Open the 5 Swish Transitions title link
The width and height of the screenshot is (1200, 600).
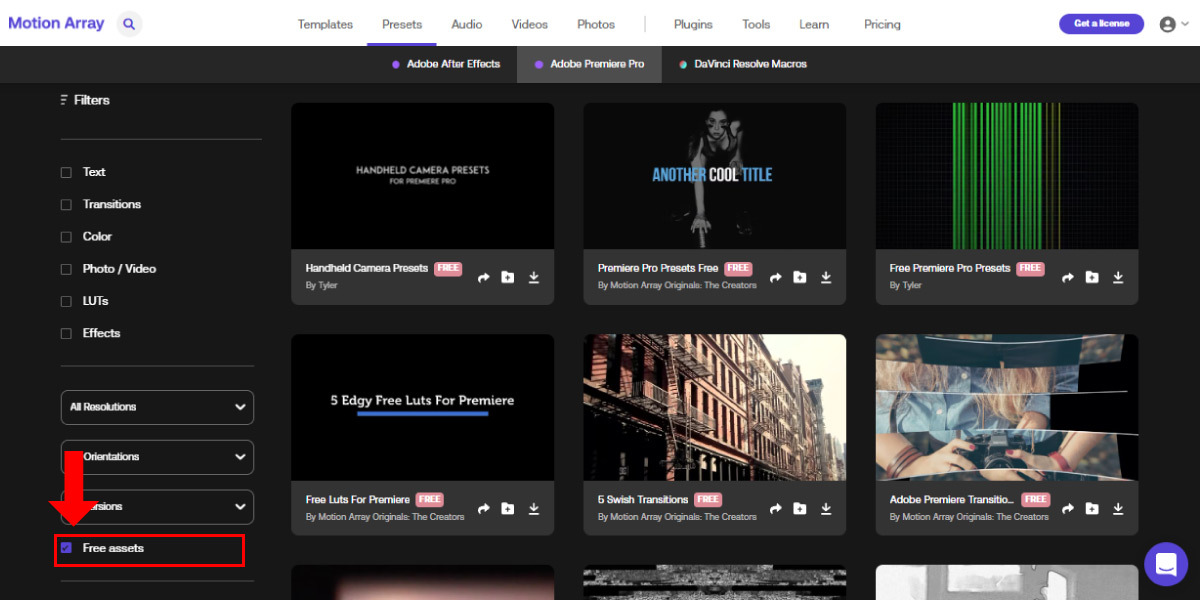coord(643,499)
